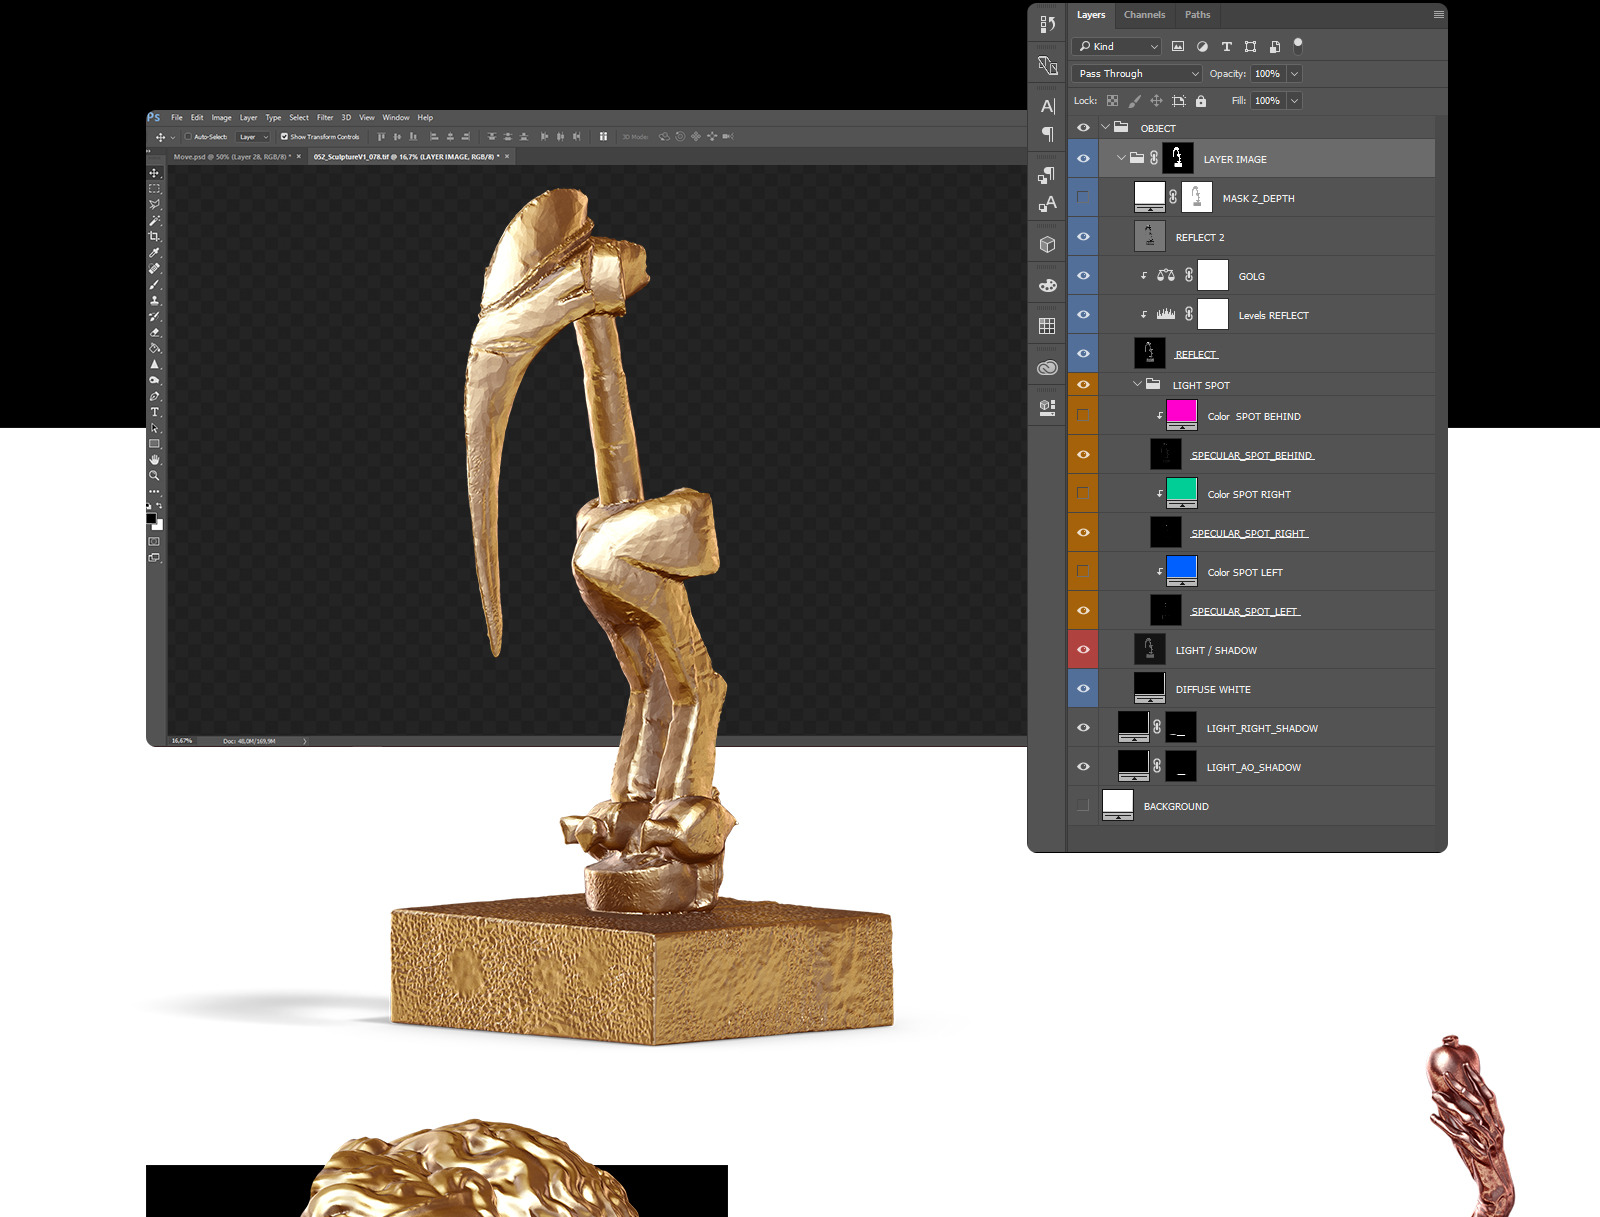Image resolution: width=1600 pixels, height=1217 pixels.
Task: Select the Type tool in left toolbar
Action: click(154, 412)
